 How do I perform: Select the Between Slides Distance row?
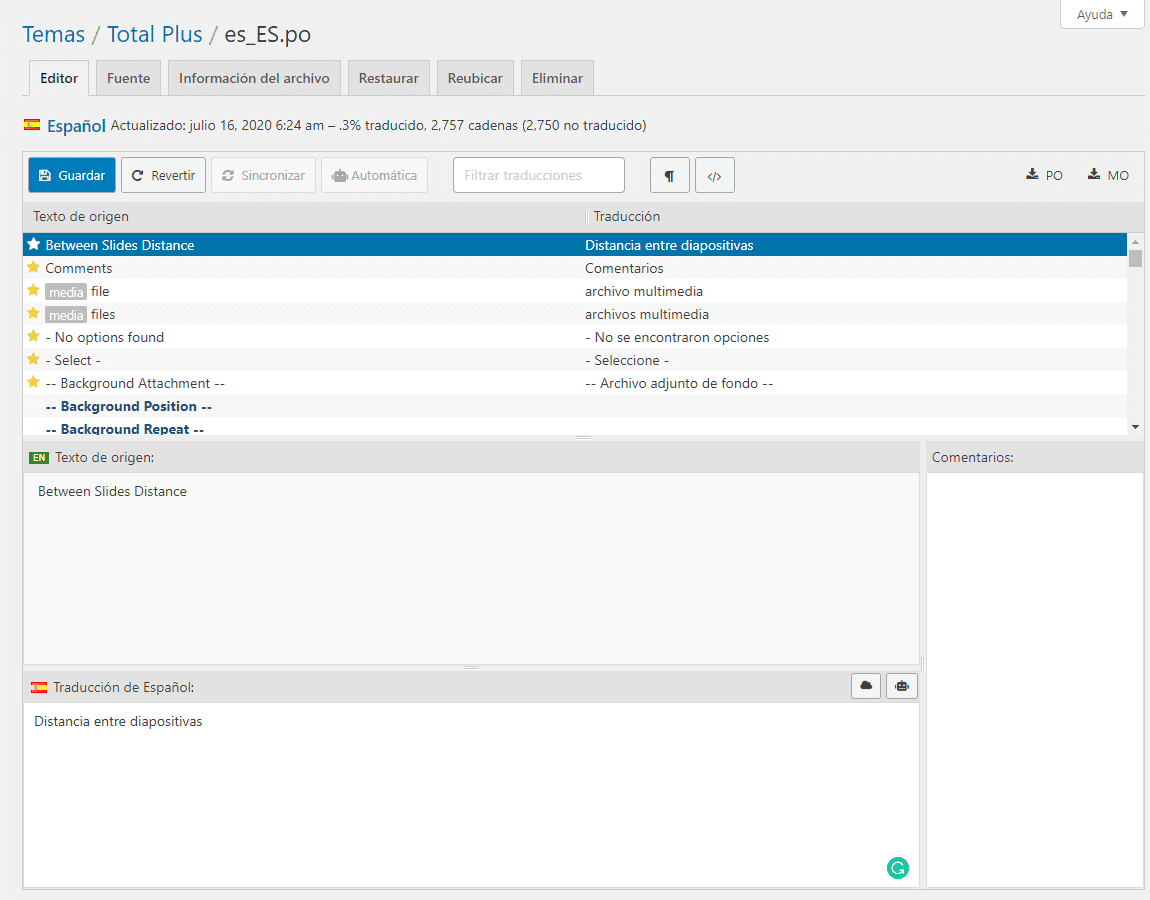575,245
